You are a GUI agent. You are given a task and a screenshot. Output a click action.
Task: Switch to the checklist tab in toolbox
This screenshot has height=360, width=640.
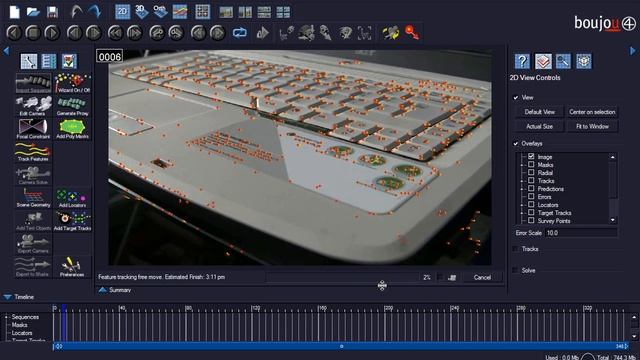(x=69, y=62)
